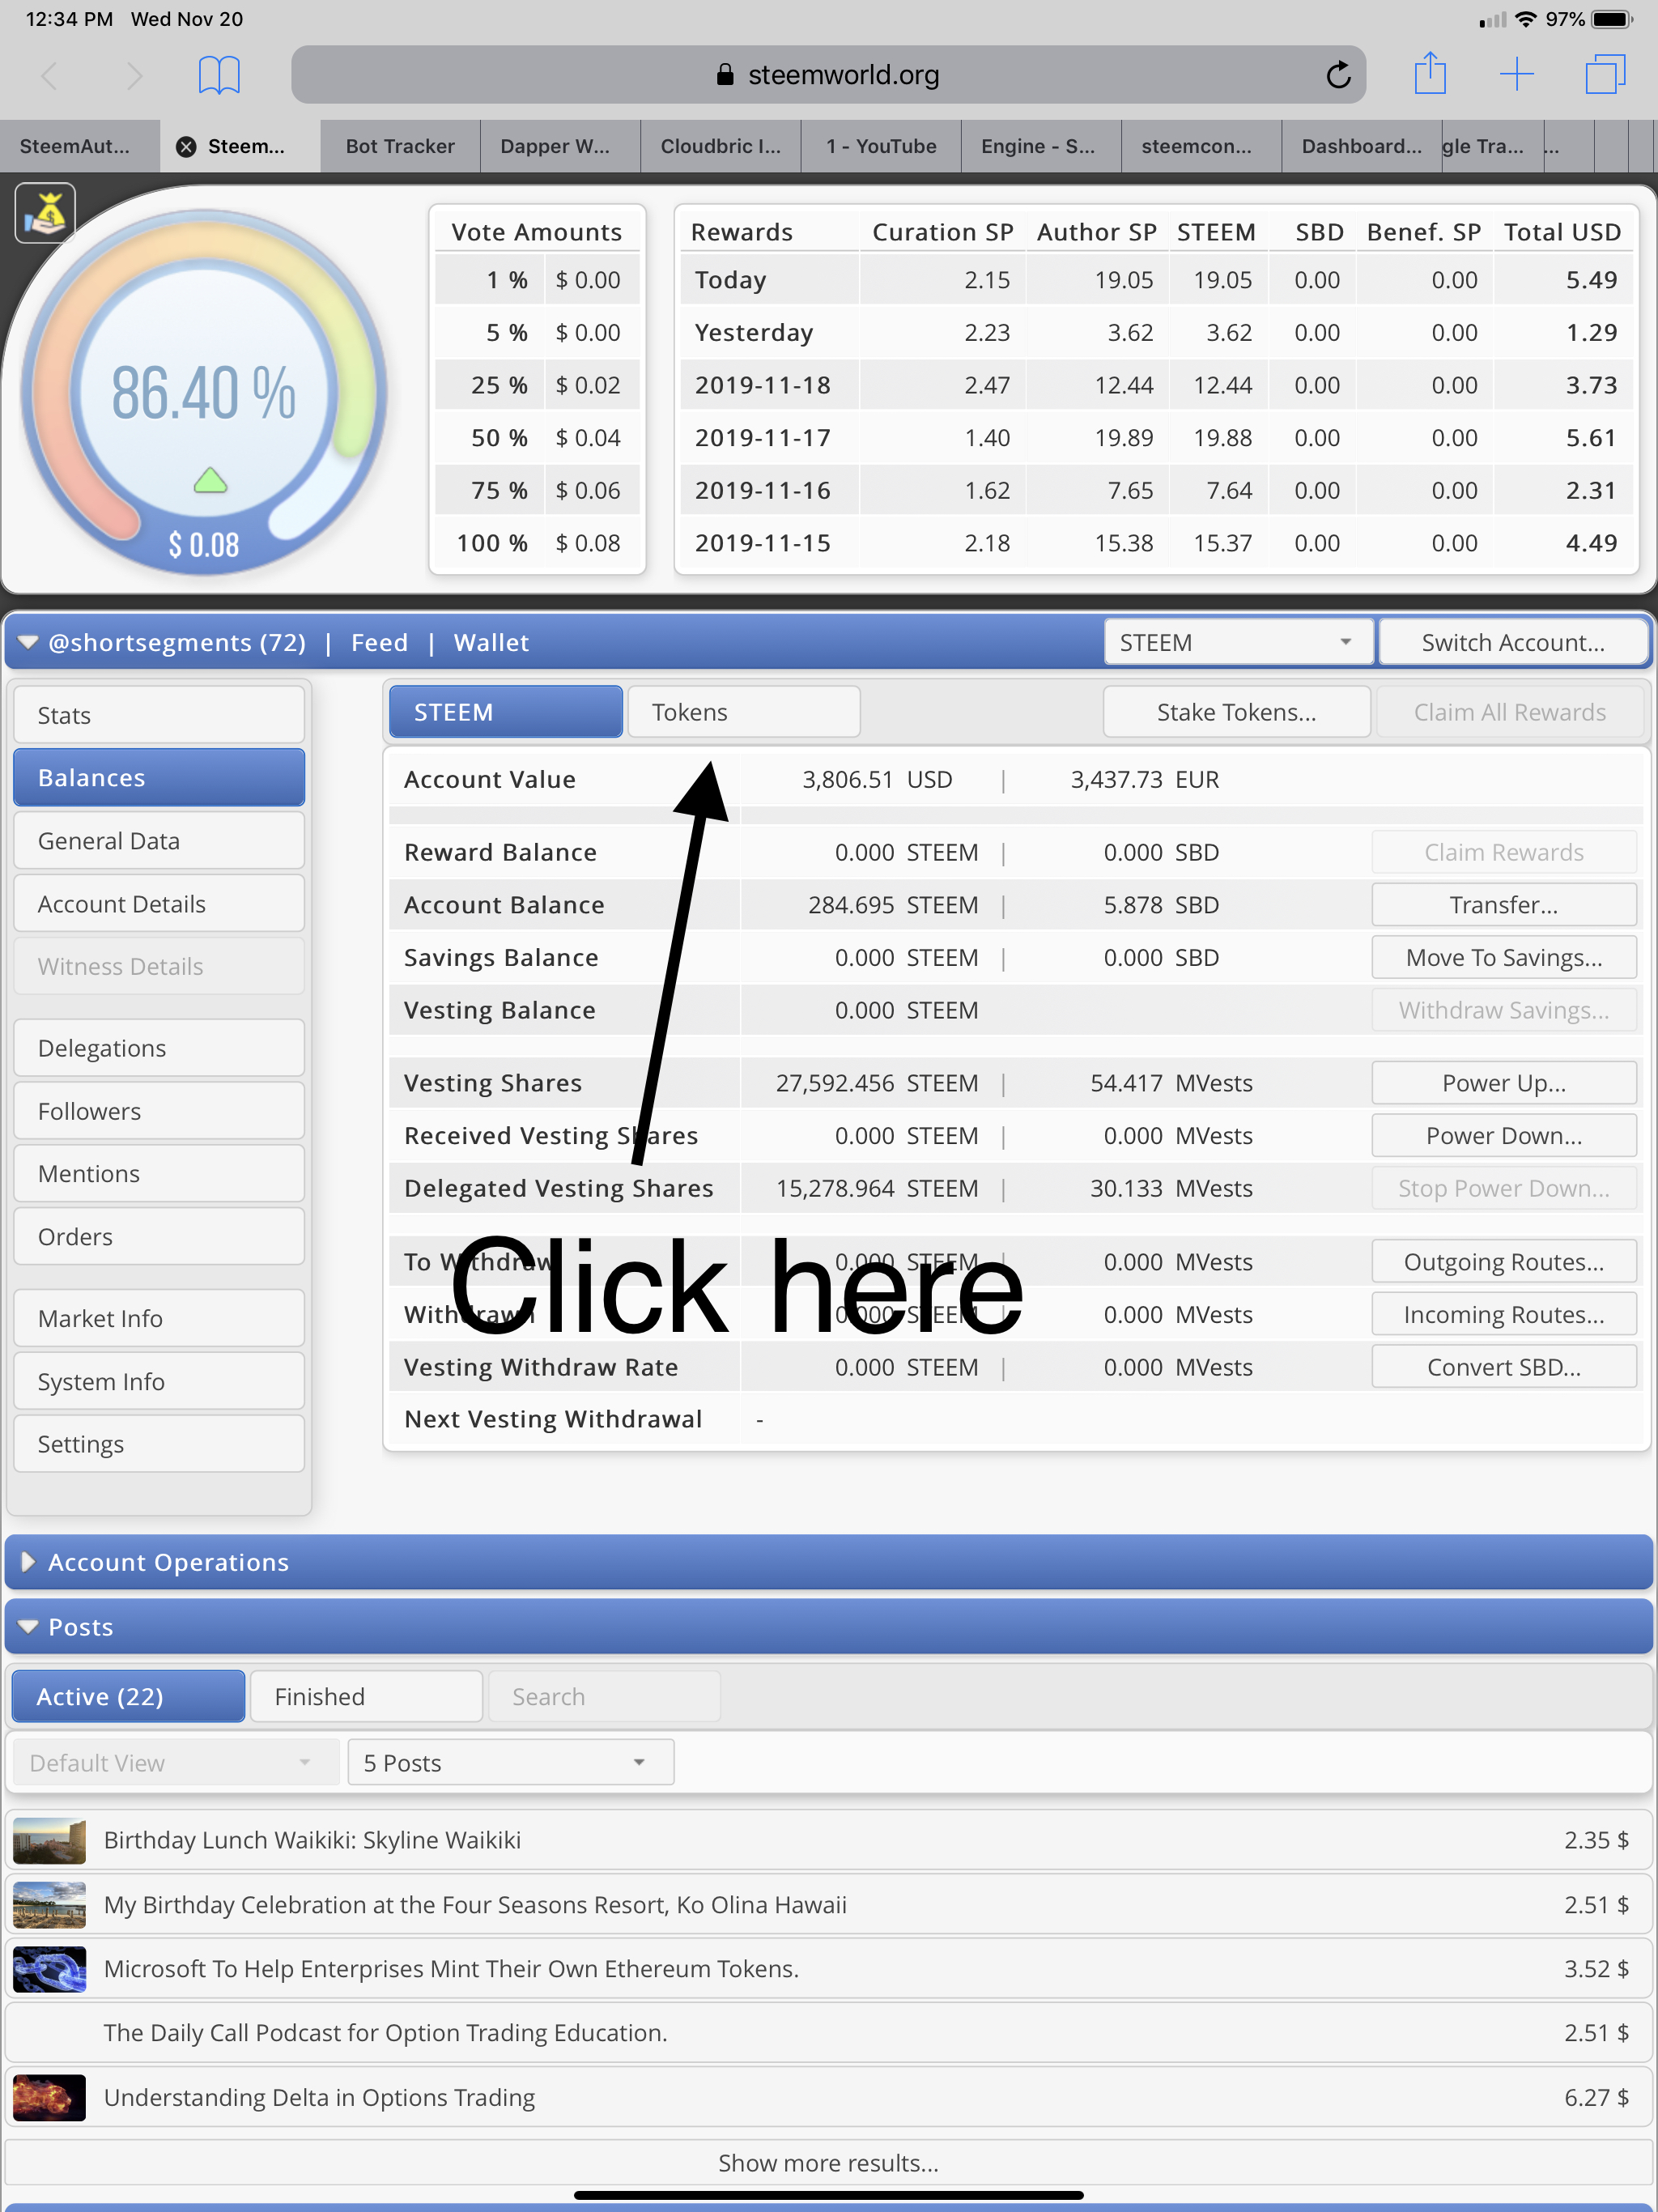Click the voting power gauge at 86.40 %
Screen dimensions: 1658x2212
pyautogui.click(x=204, y=392)
